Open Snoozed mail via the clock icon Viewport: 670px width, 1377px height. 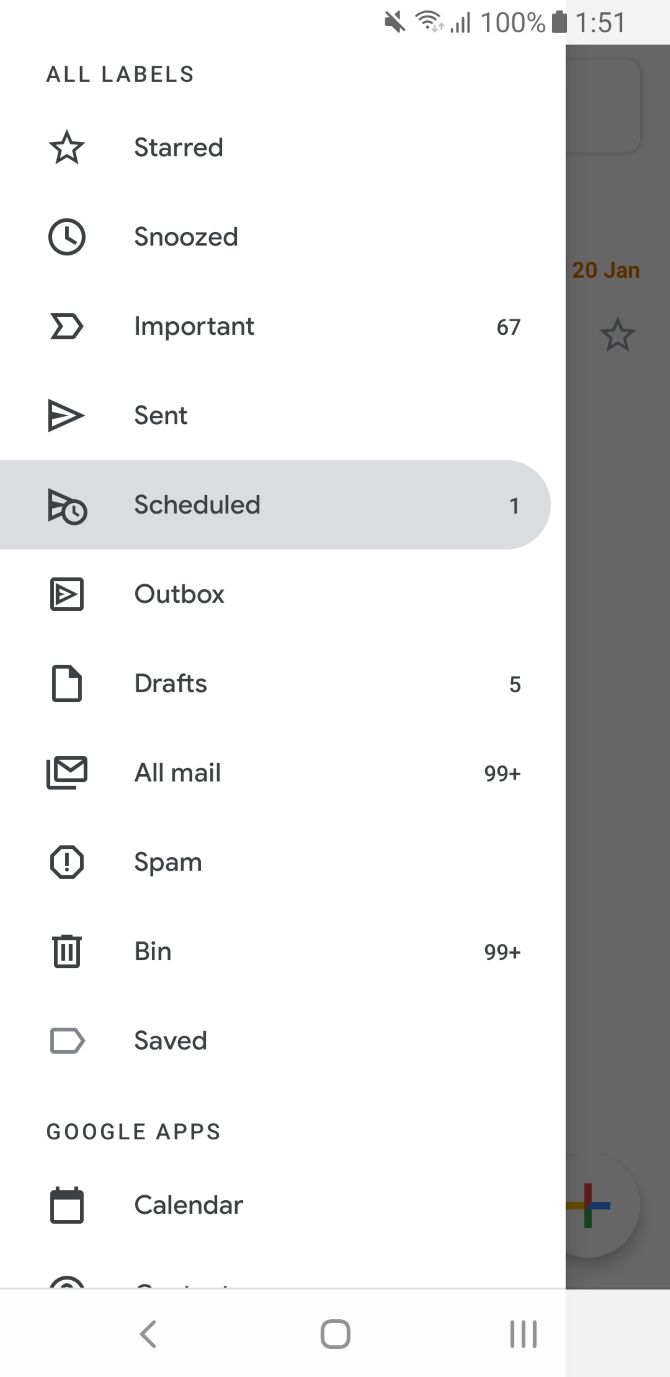[x=66, y=236]
